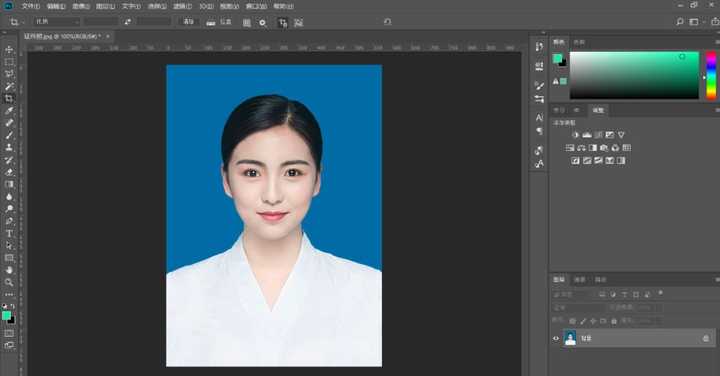Open the crop overlay grid options

point(247,22)
